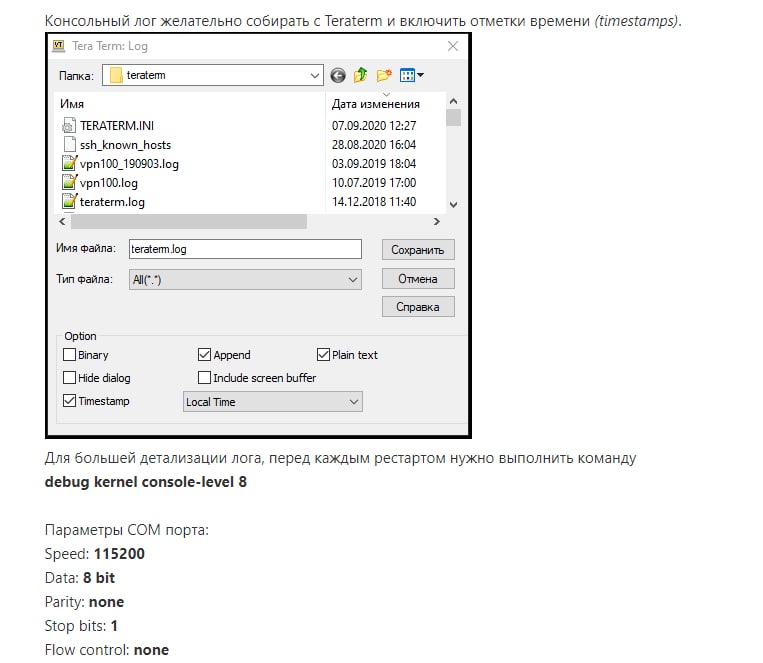763x663 pixels.
Task: Click the vpn100_190903.log file icon
Action: point(70,164)
